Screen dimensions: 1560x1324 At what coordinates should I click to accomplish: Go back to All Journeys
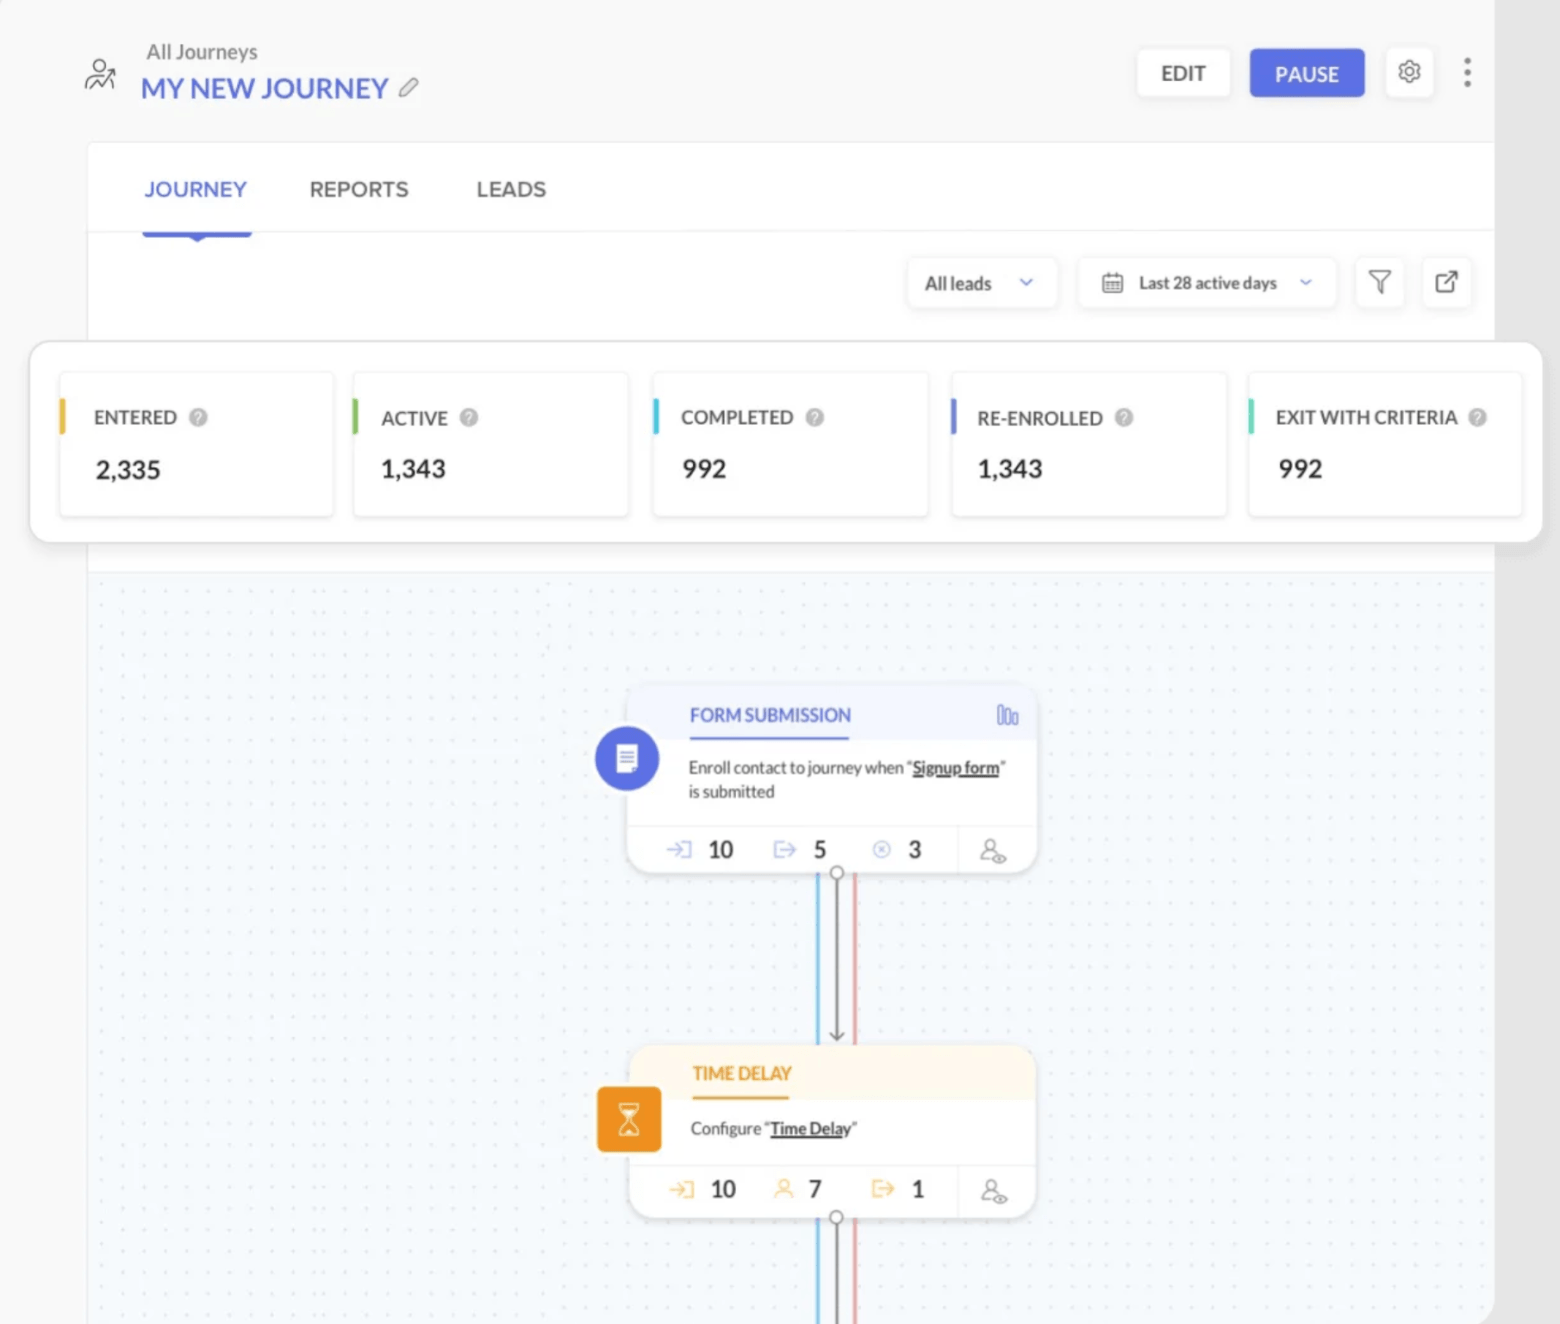click(202, 52)
